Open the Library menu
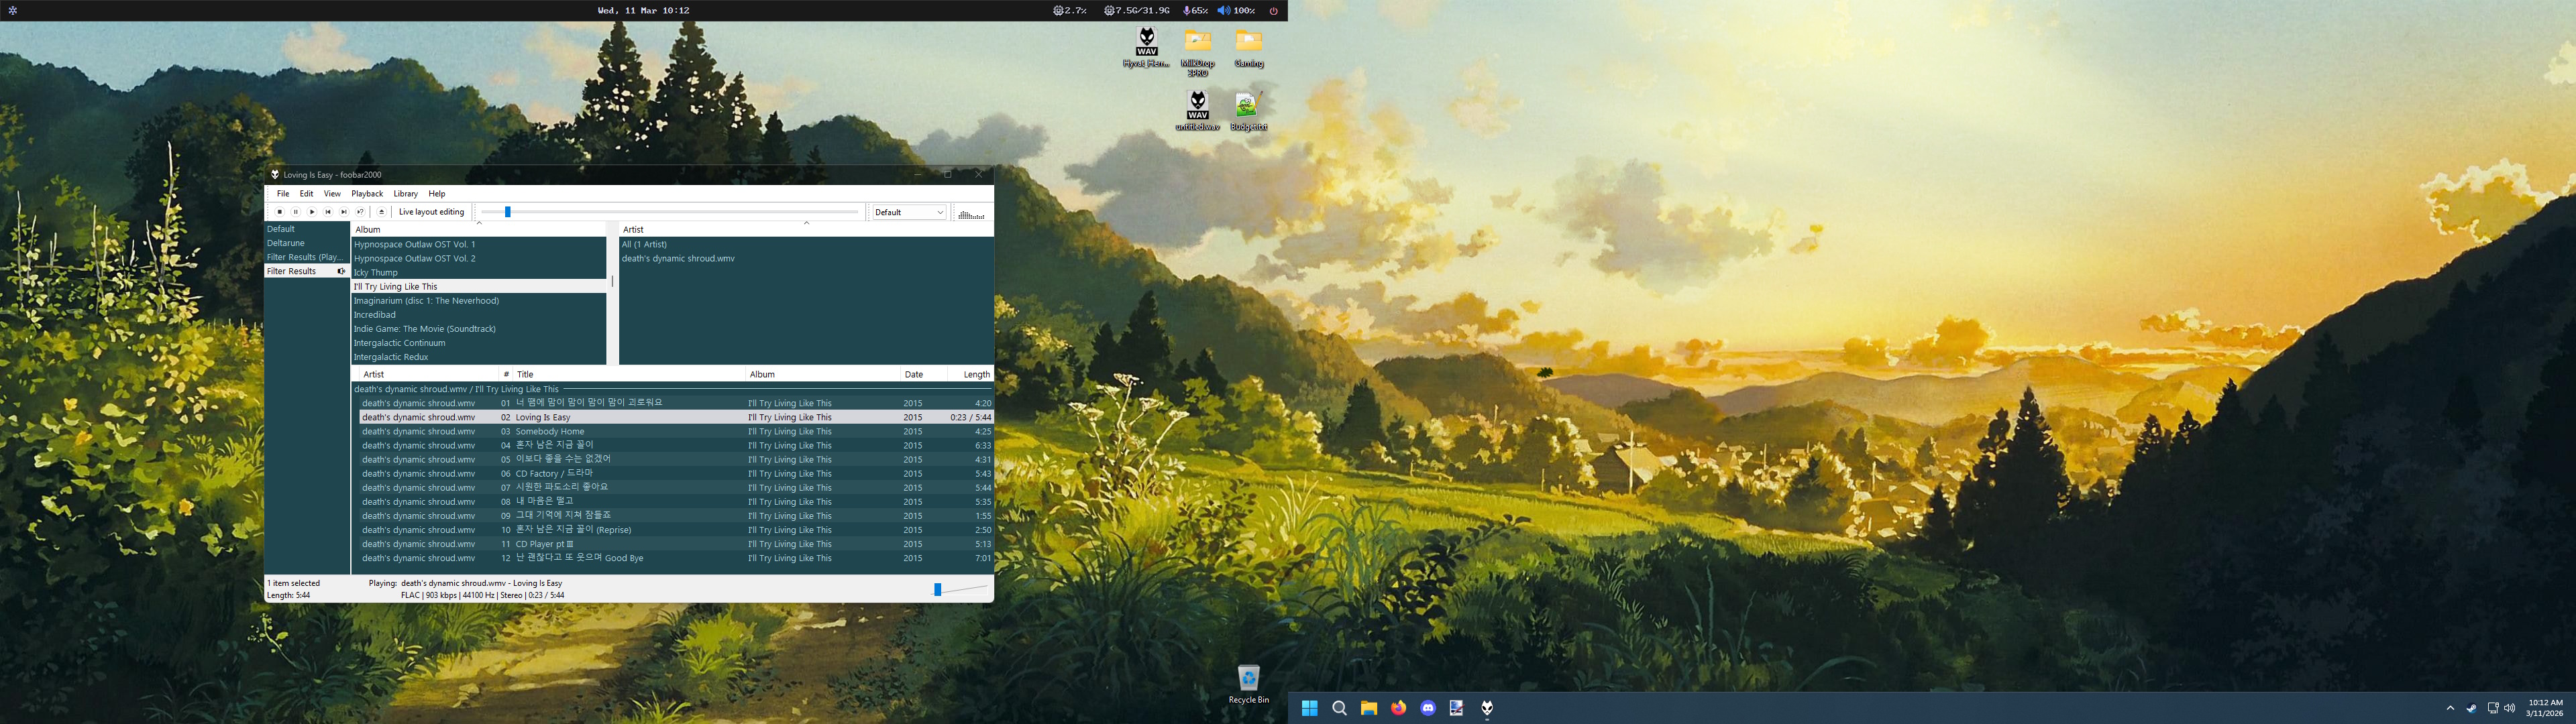The width and height of the screenshot is (2576, 724). (405, 194)
